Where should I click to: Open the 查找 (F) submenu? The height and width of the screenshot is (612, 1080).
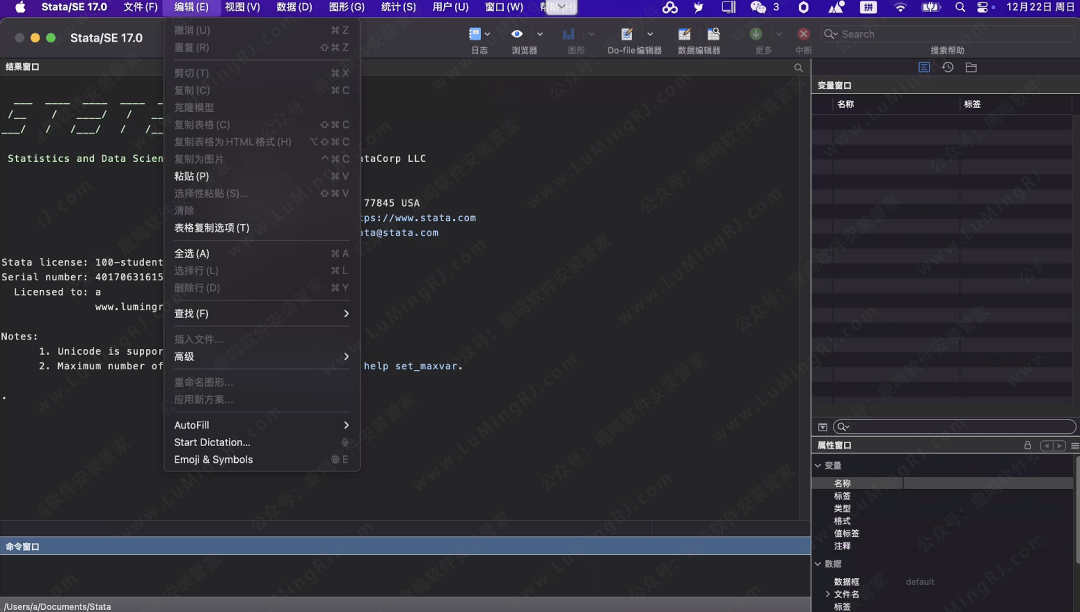tap(260, 314)
